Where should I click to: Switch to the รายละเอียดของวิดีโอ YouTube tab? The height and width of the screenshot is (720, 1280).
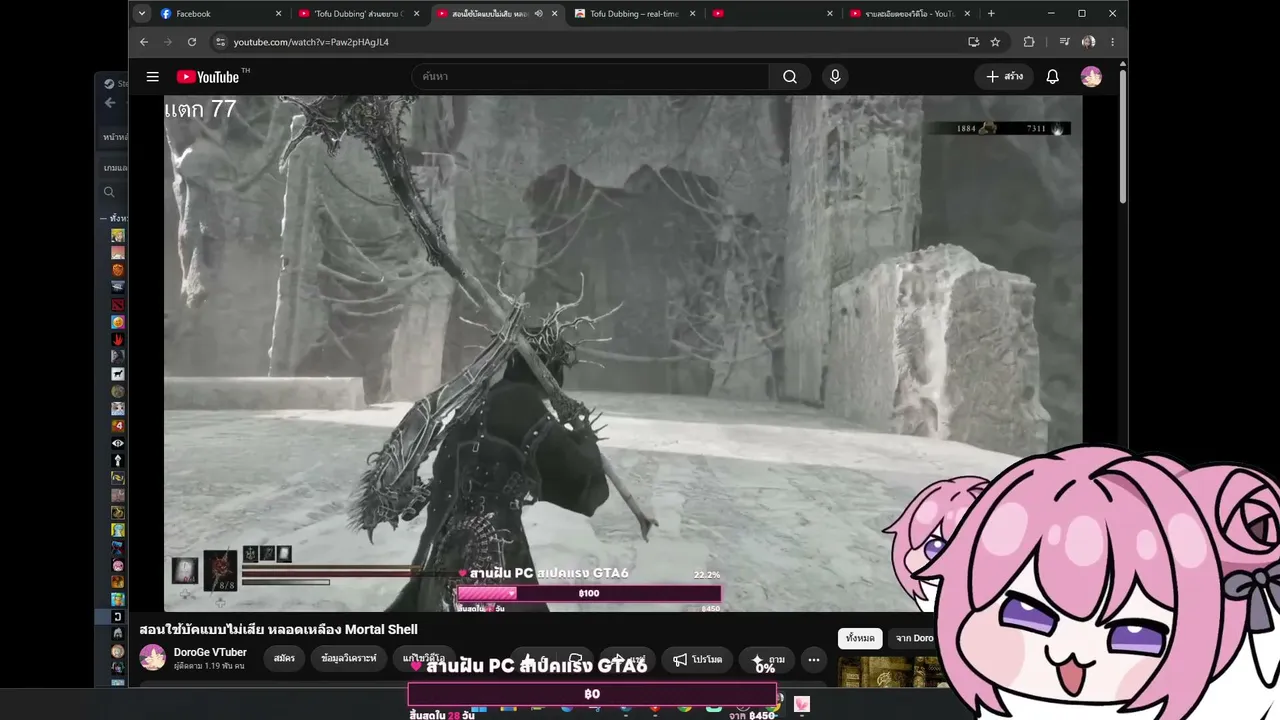tap(910, 14)
